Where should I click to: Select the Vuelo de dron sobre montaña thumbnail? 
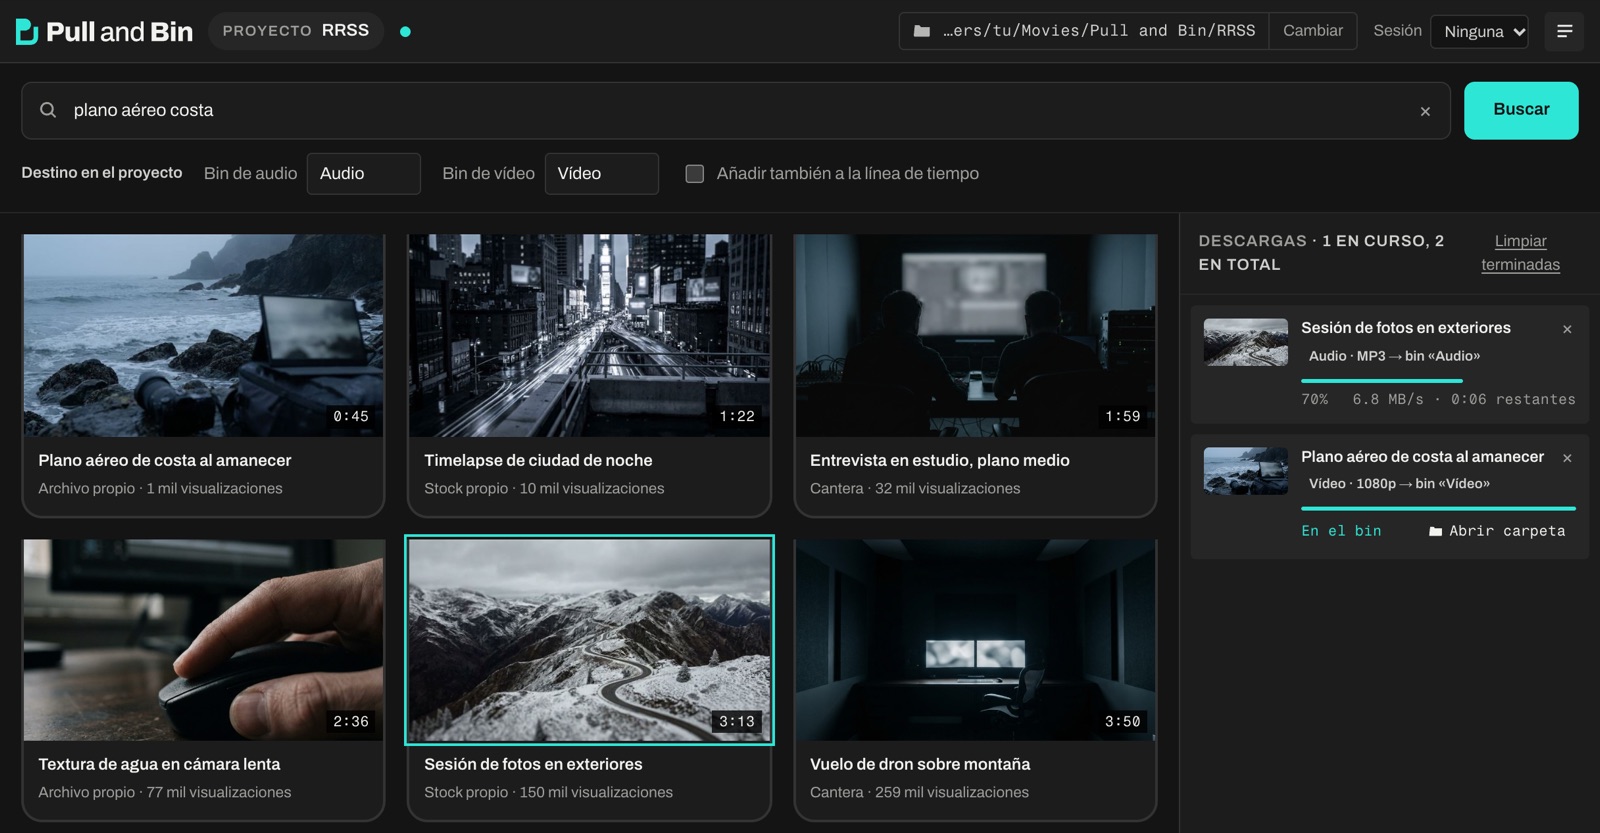point(976,640)
